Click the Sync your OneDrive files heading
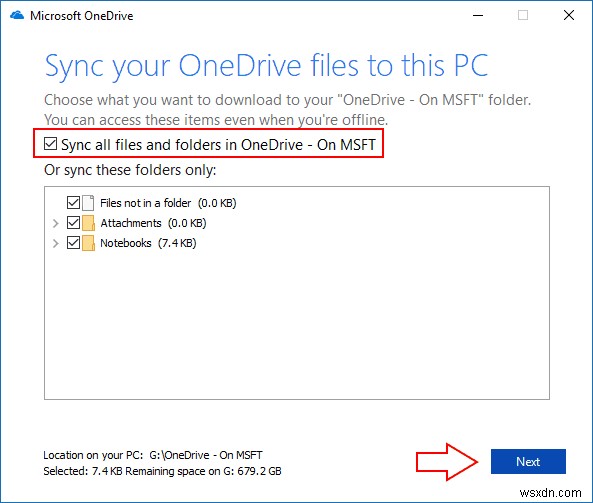The image size is (593, 503). point(267,66)
